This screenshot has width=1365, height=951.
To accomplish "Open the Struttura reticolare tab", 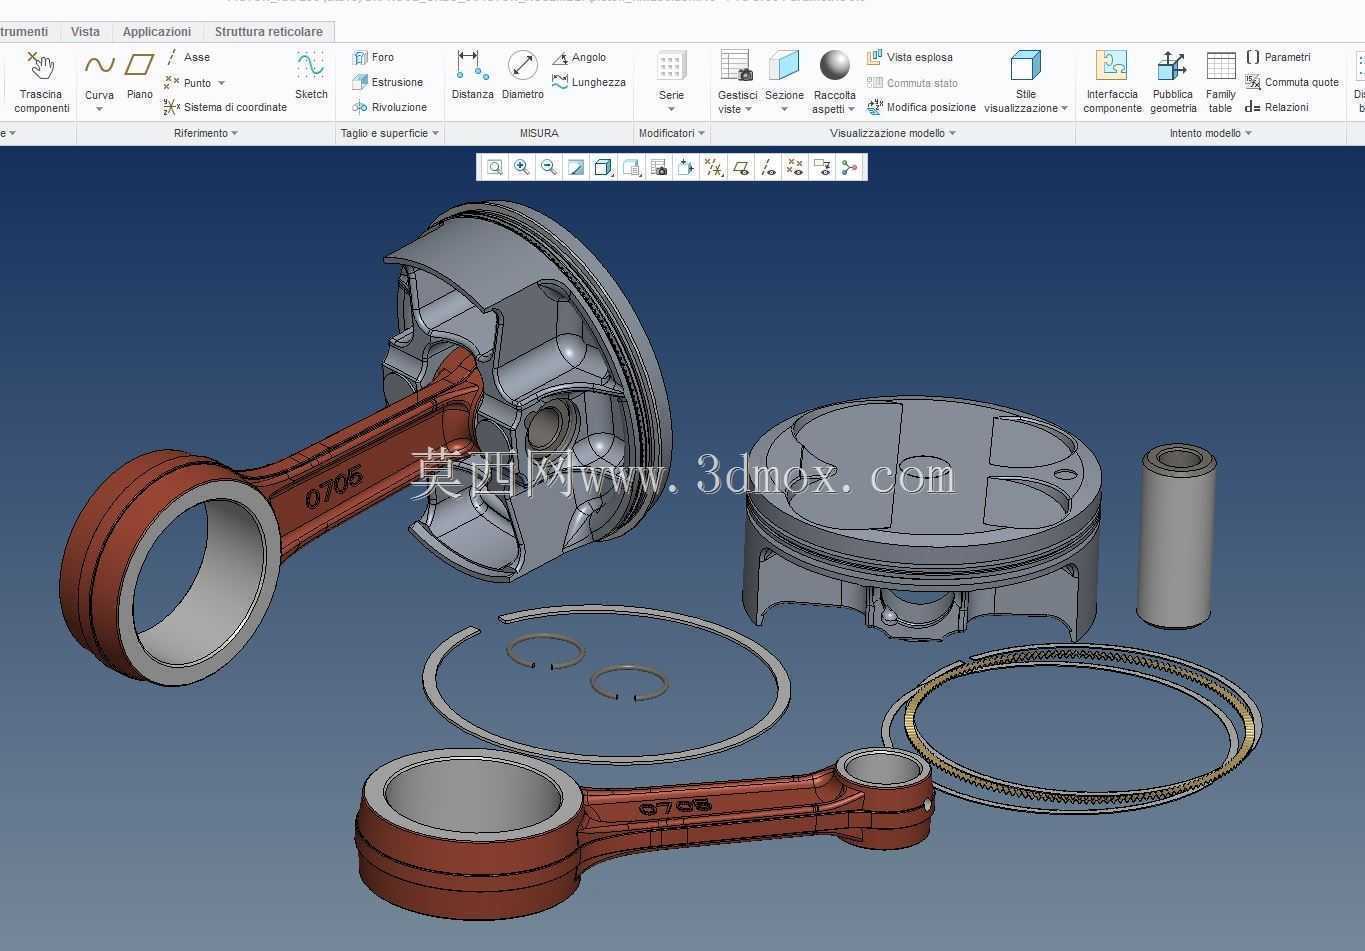I will (268, 32).
